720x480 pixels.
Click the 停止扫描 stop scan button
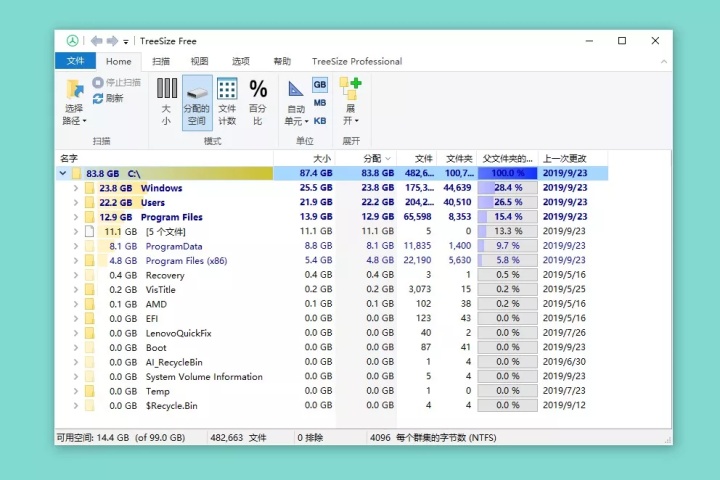point(117,82)
